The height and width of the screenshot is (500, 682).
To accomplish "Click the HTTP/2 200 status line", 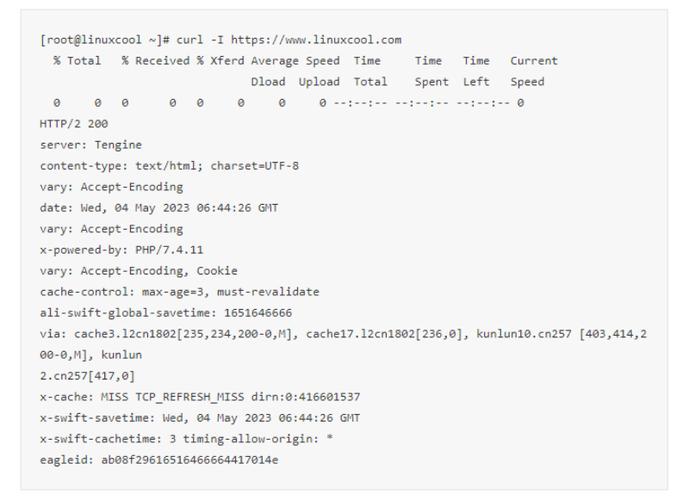I will 74,124.
